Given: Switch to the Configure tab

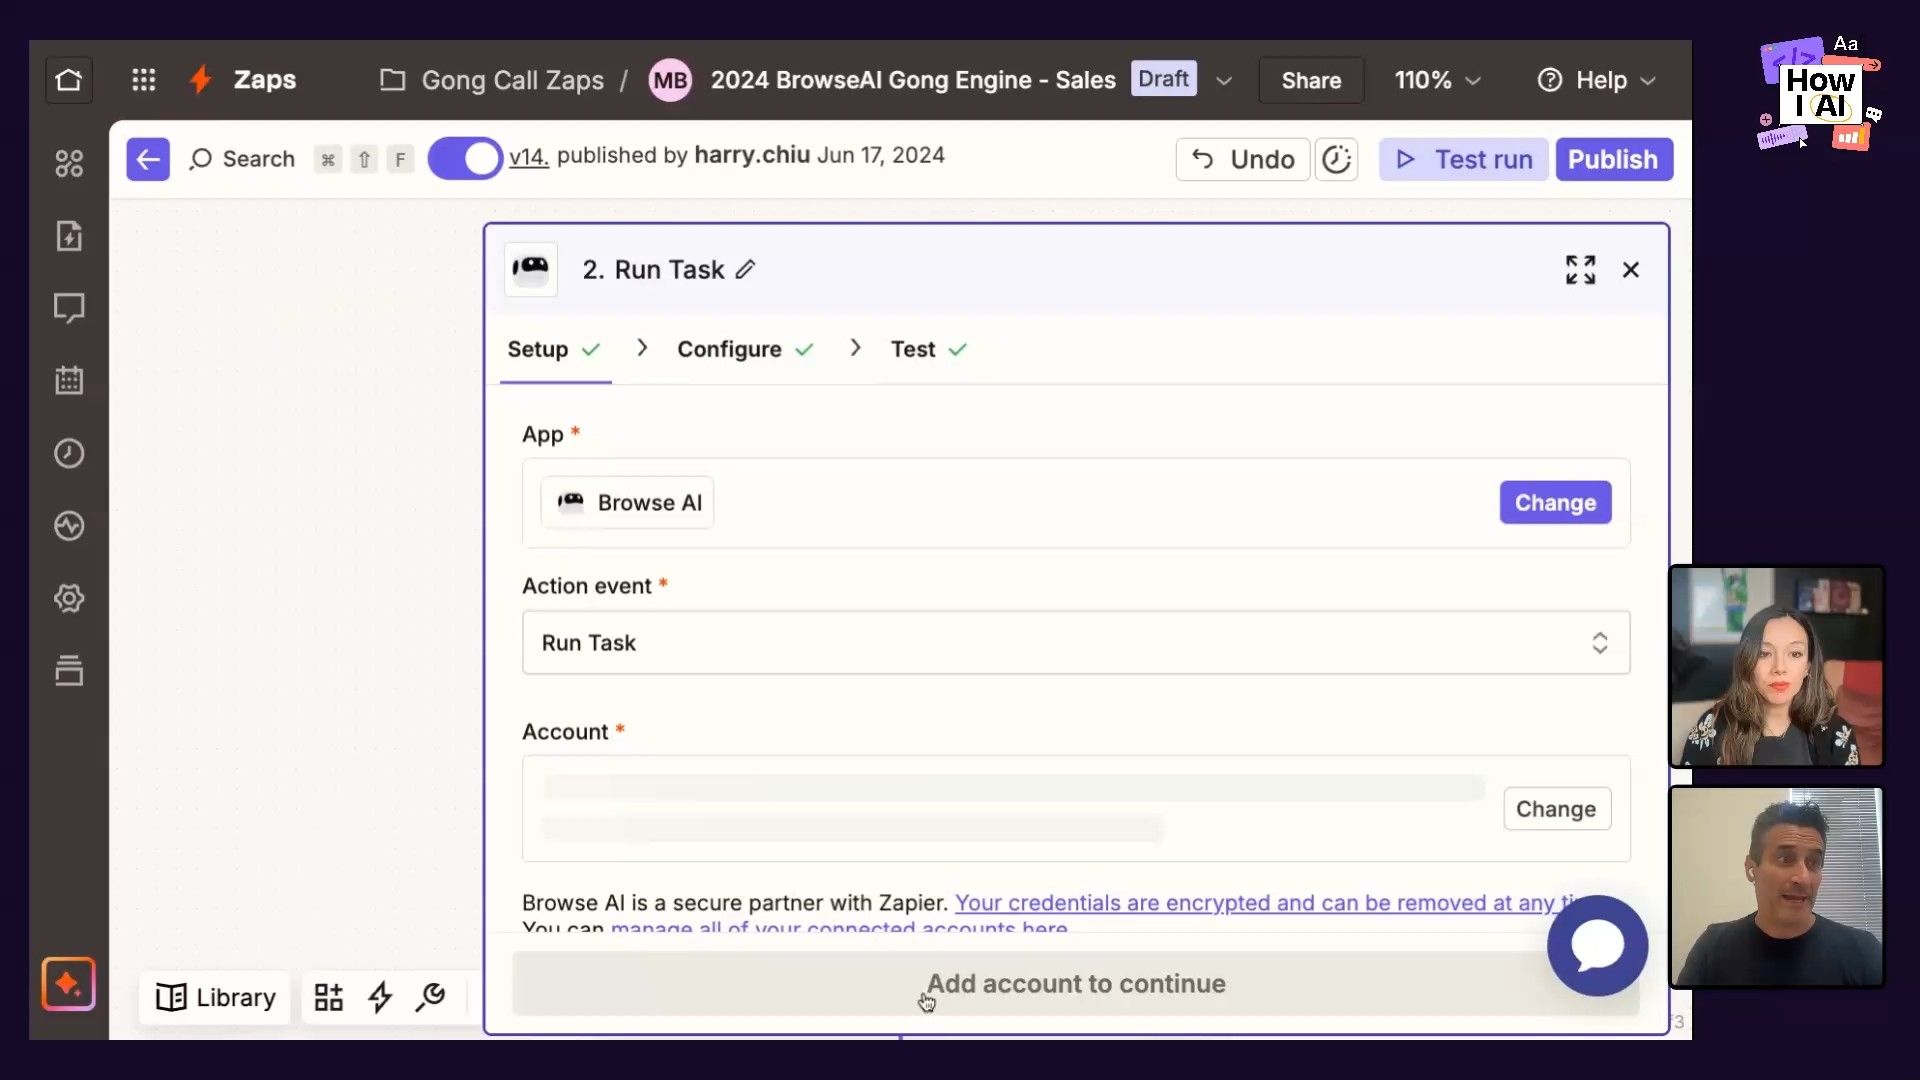Looking at the screenshot, I should (x=745, y=349).
